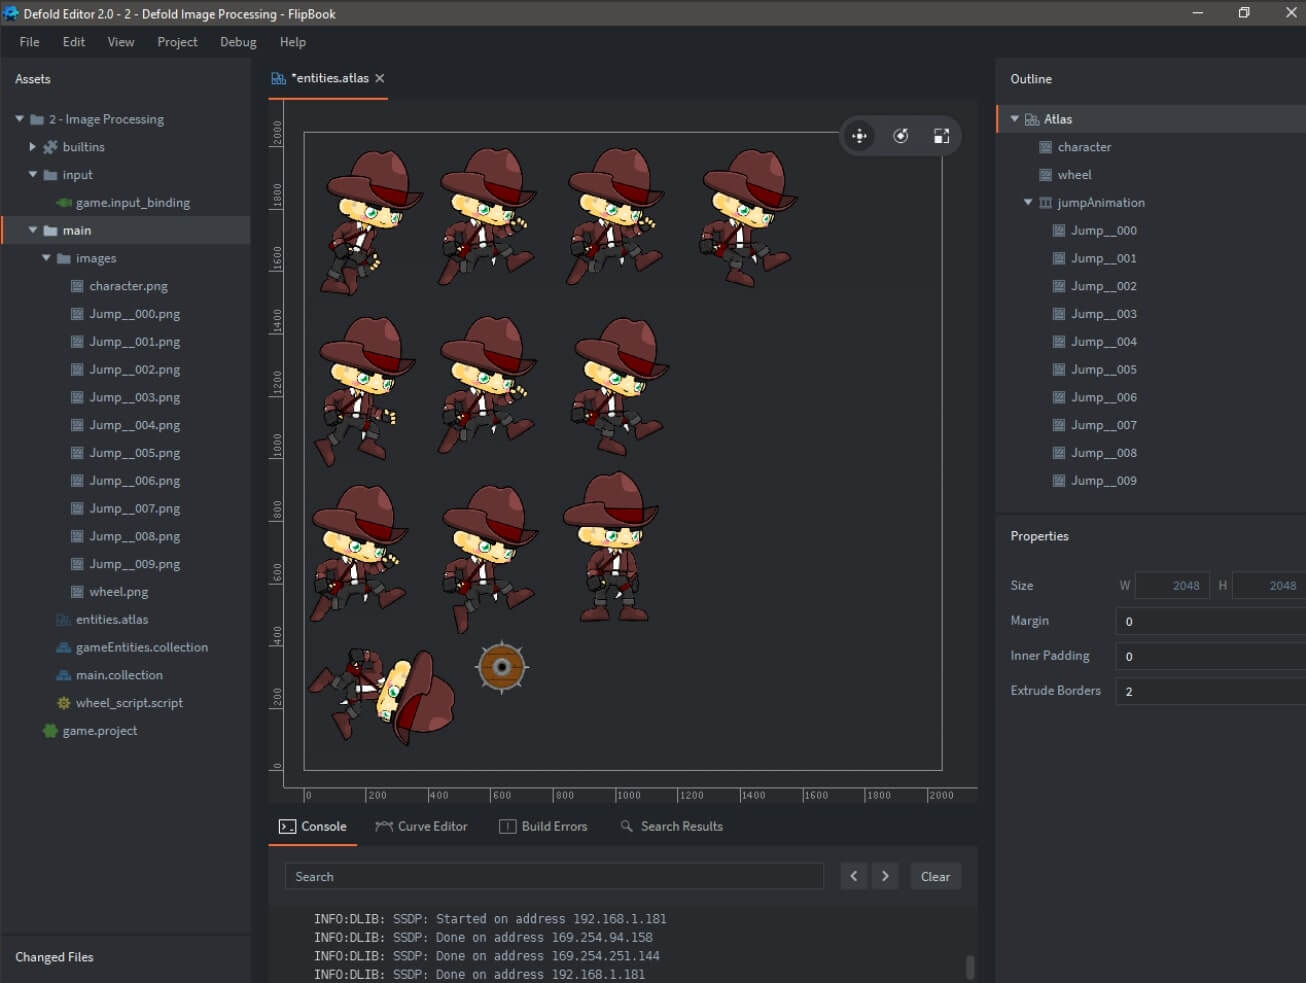Click the Margin value field
Image resolution: width=1306 pixels, height=983 pixels.
tap(1210, 621)
